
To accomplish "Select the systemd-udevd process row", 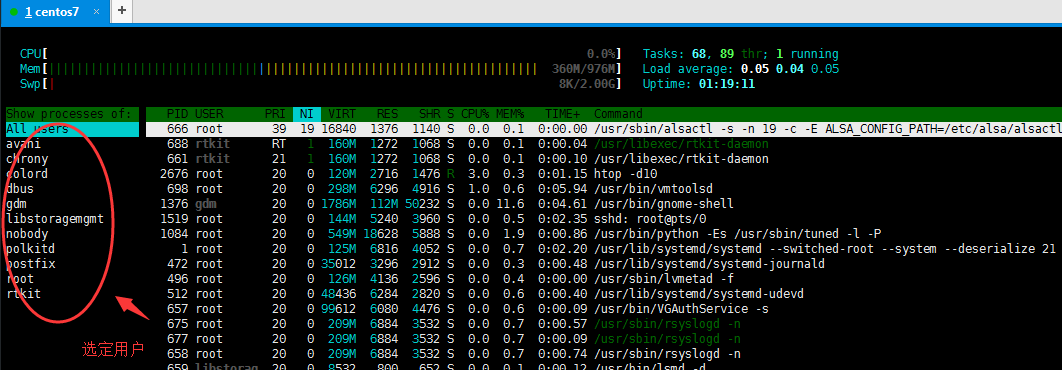I will pos(604,293).
